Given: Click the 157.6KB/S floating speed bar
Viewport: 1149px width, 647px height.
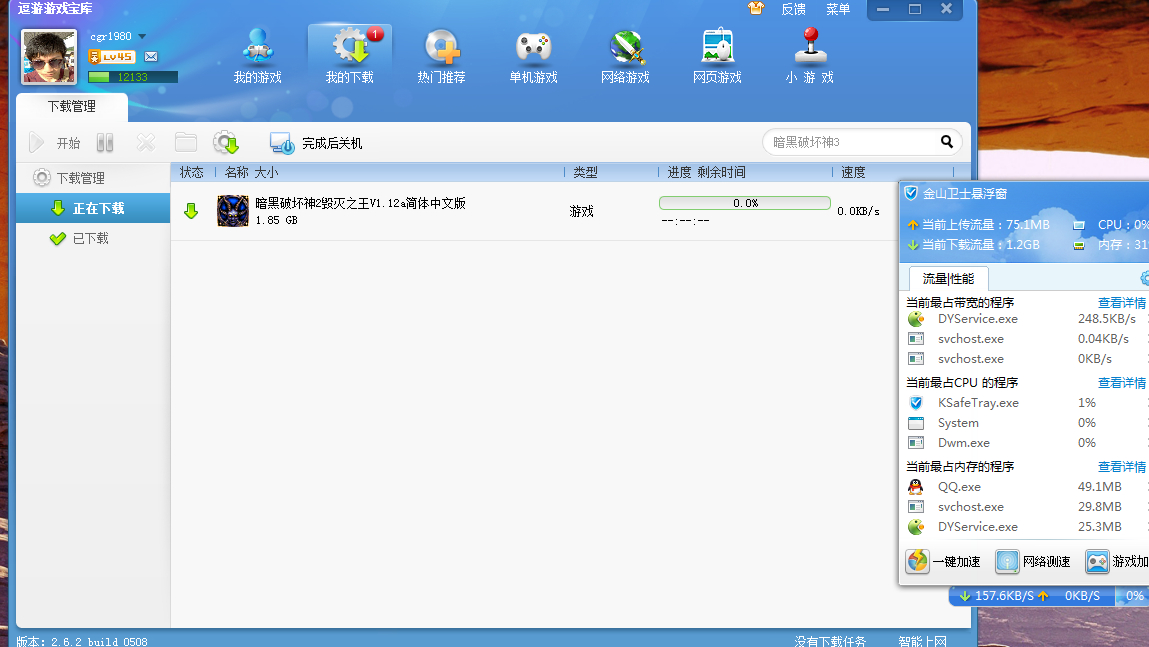Looking at the screenshot, I should tap(1032, 596).
